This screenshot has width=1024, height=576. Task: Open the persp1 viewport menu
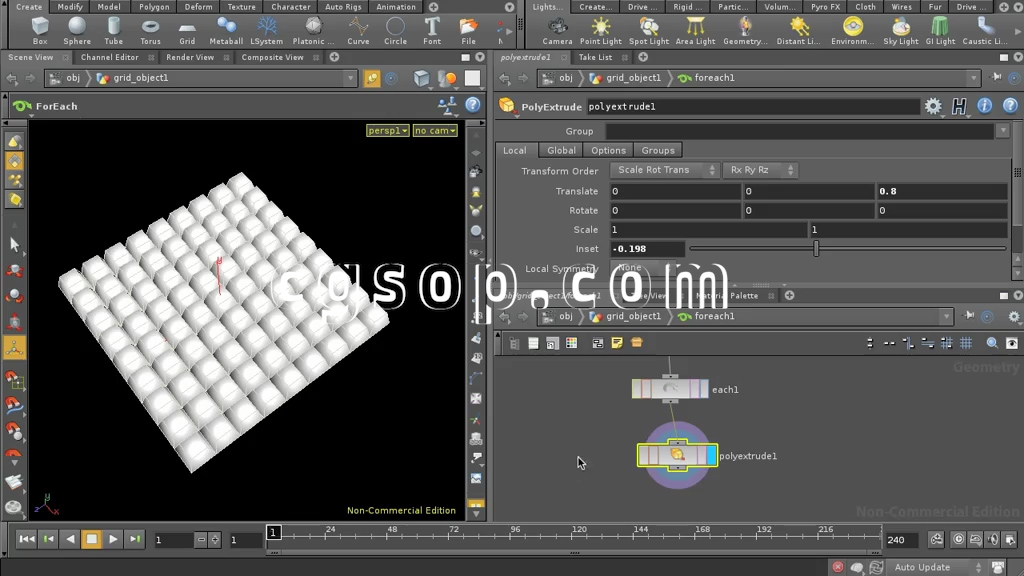pyautogui.click(x=387, y=131)
